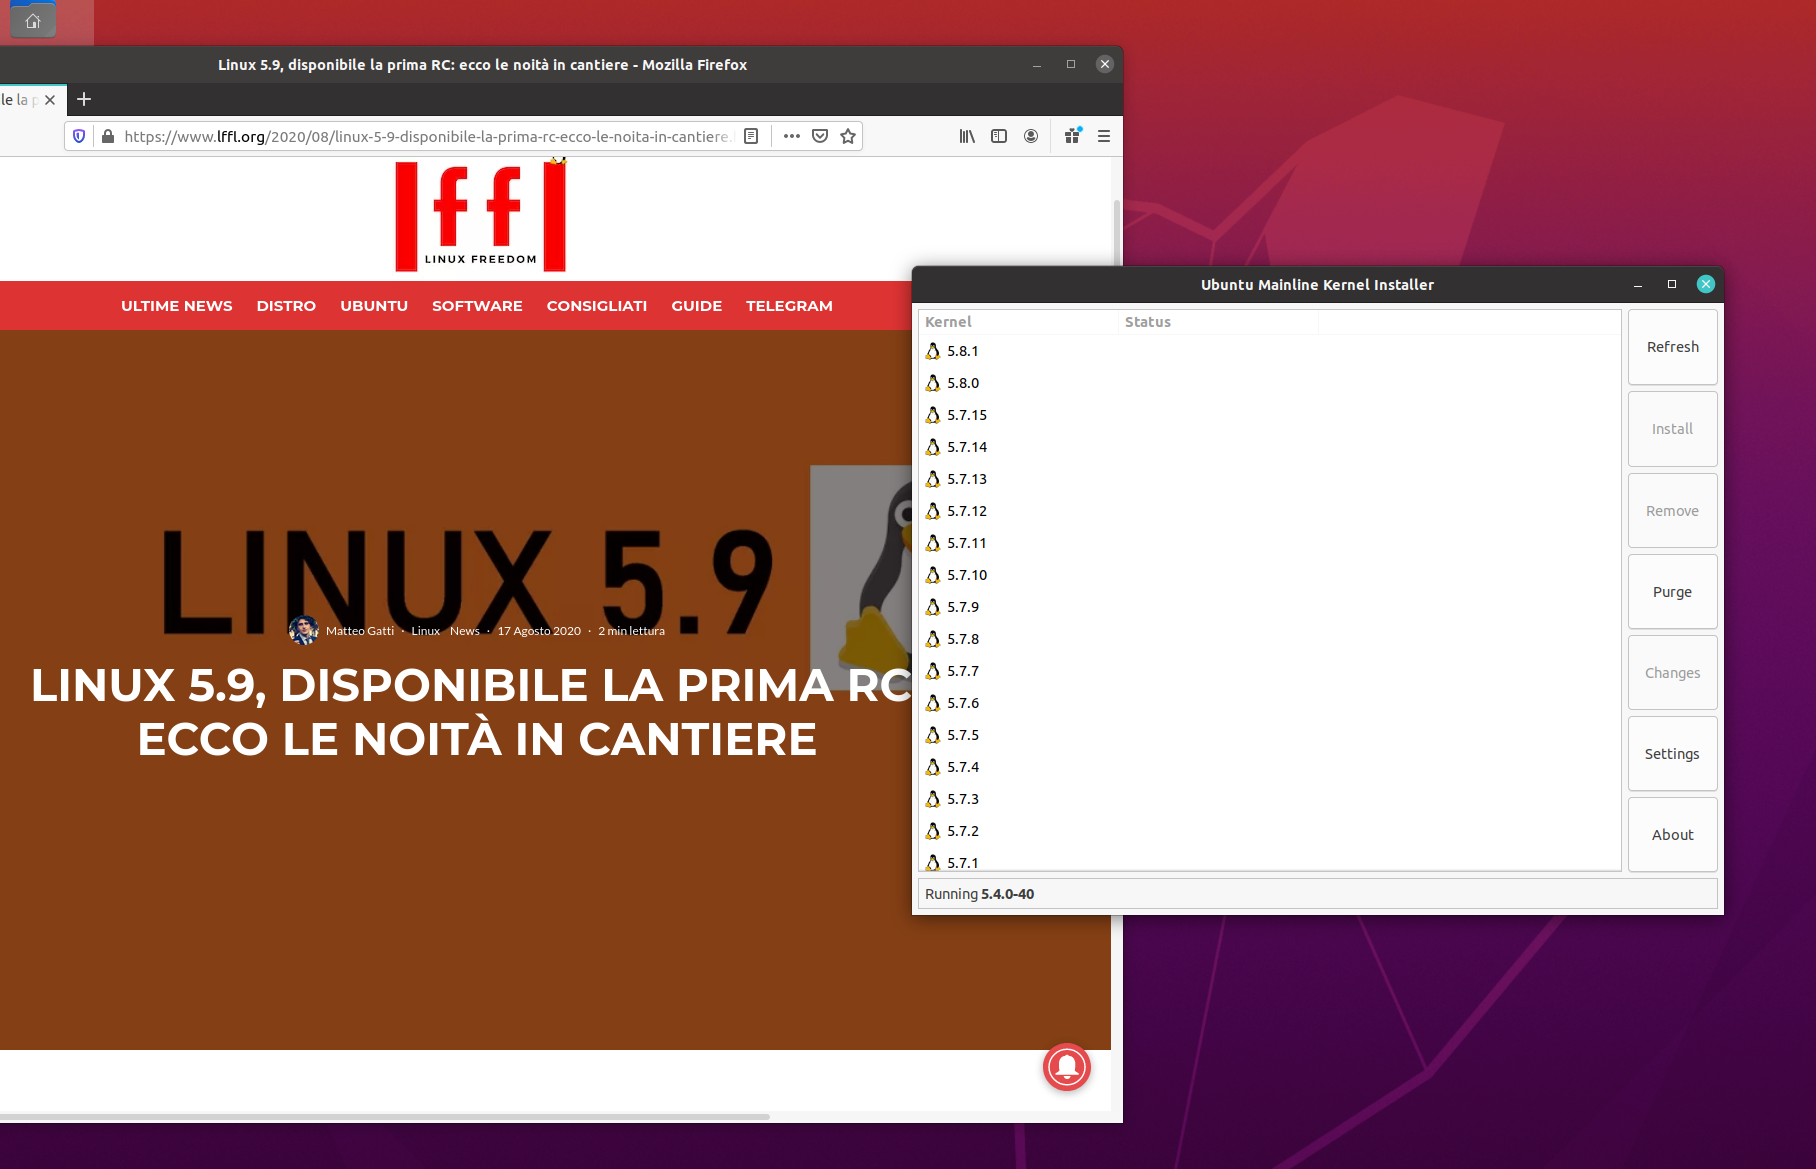This screenshot has width=1816, height=1169.
Task: Save the page to Pocket
Action: click(x=820, y=136)
